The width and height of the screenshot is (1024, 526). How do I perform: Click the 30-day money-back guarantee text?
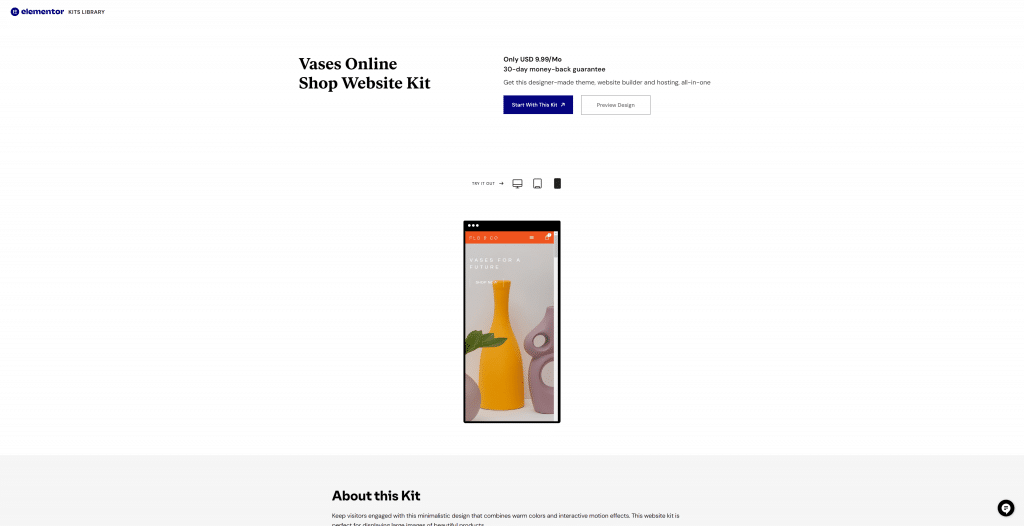click(x=554, y=69)
